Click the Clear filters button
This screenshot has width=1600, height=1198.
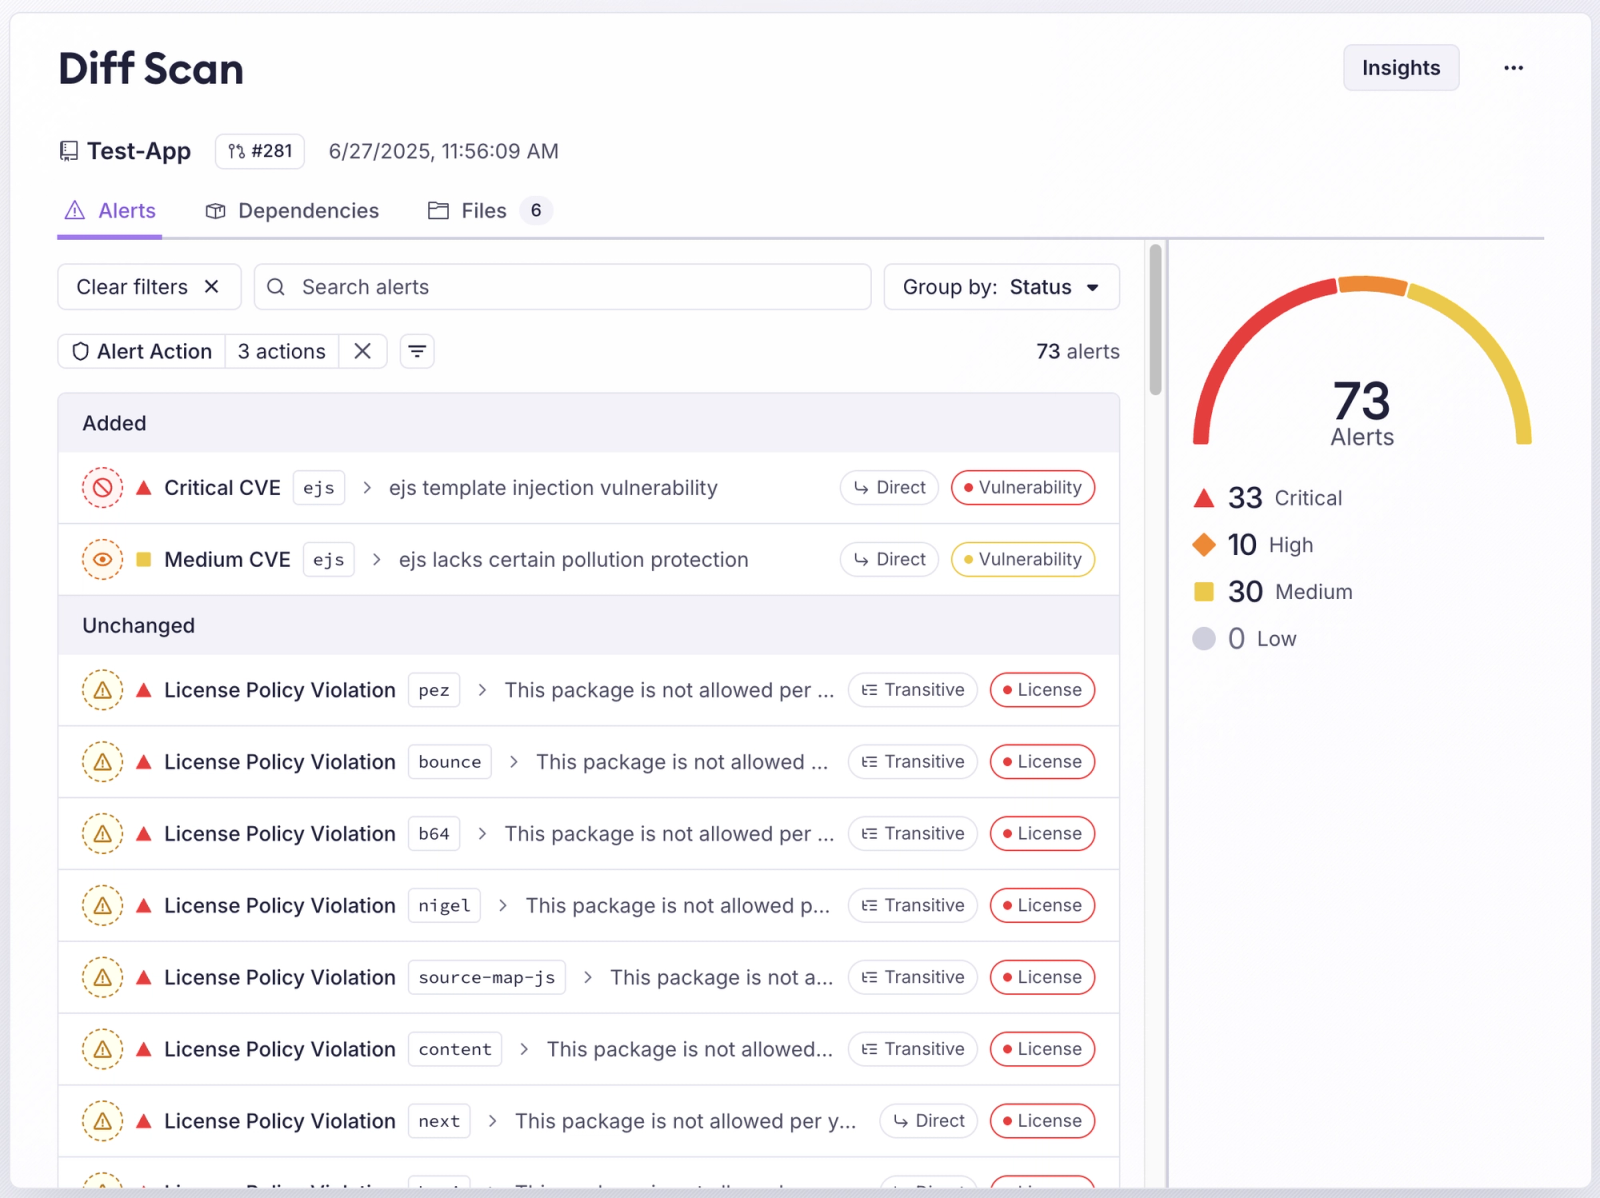pos(149,287)
